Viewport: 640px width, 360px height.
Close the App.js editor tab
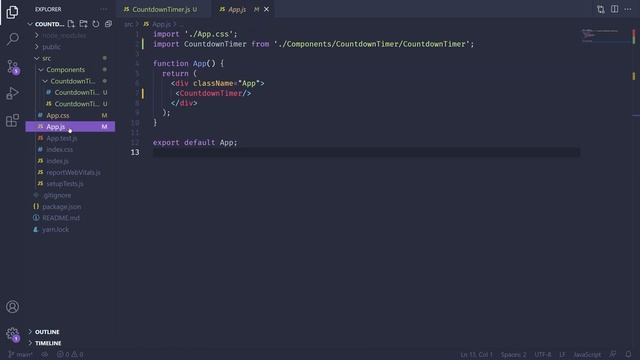267,9
